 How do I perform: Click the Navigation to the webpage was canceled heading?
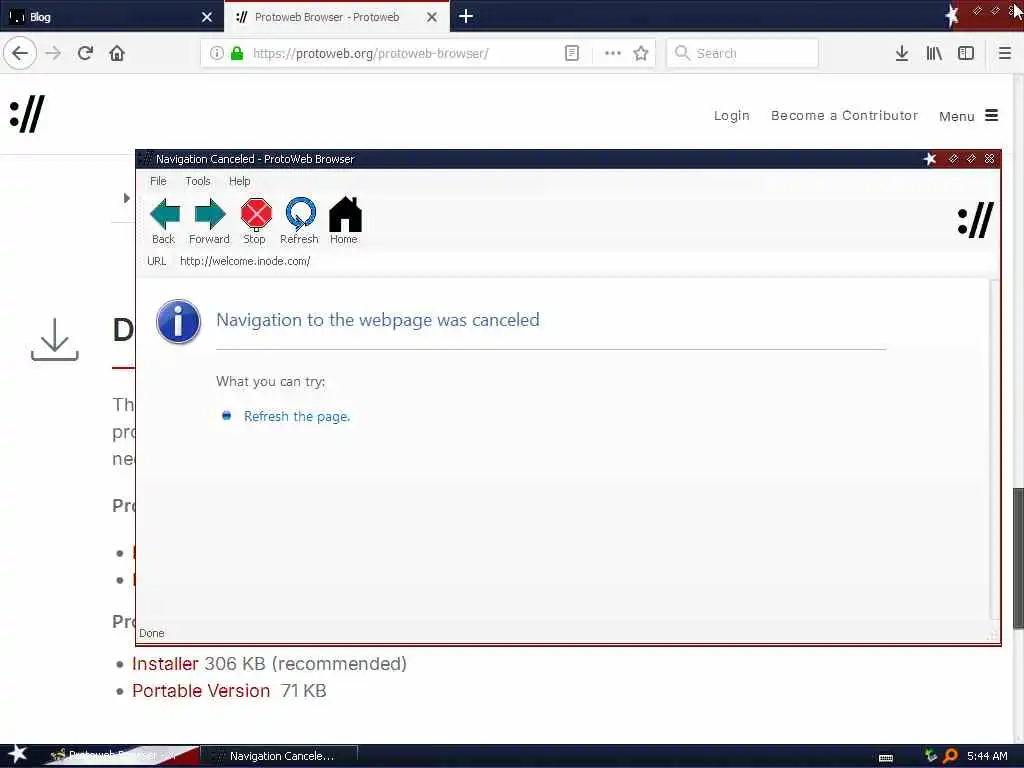click(377, 320)
